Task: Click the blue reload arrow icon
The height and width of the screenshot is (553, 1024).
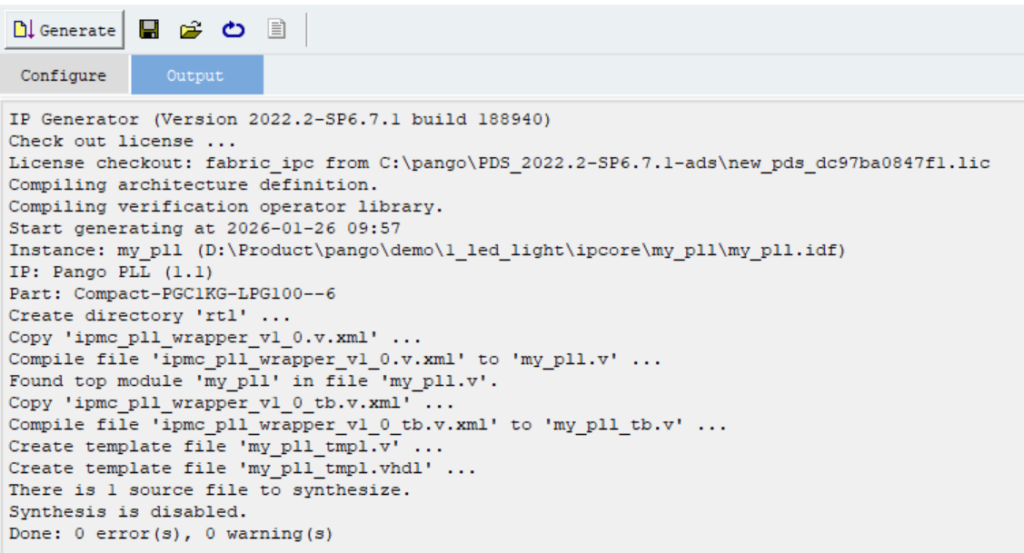Action: point(233,30)
